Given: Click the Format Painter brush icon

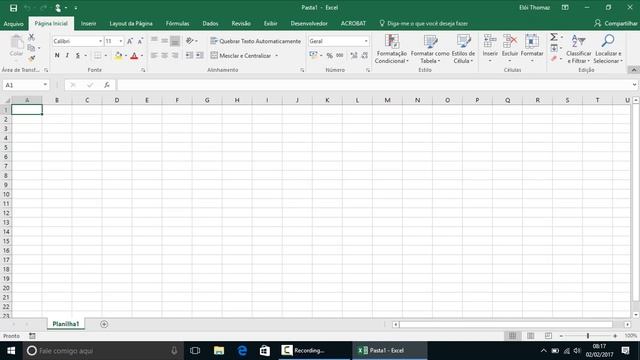Looking at the screenshot, I should 31,59.
